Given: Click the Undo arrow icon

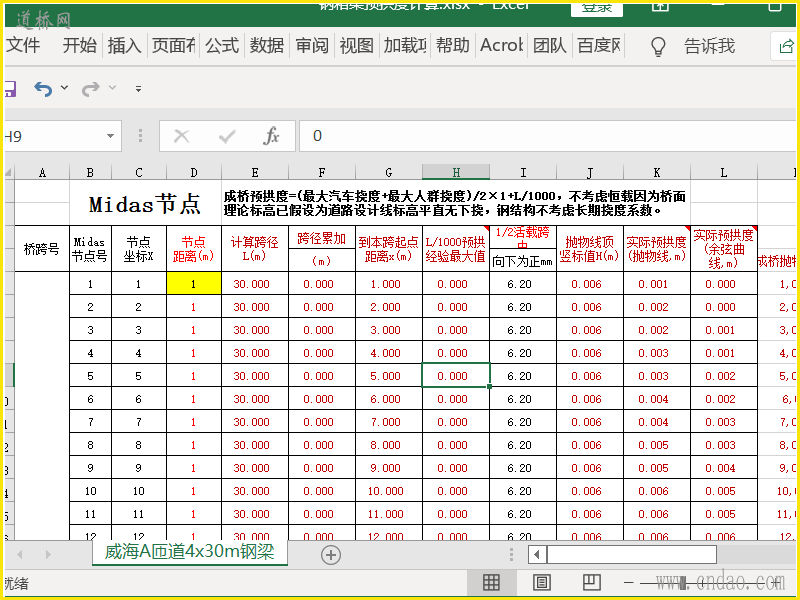Looking at the screenshot, I should pos(43,89).
